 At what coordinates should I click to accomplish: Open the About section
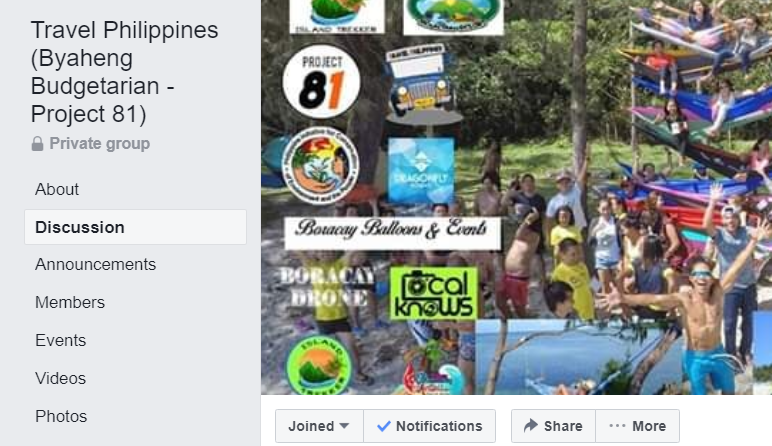57,190
